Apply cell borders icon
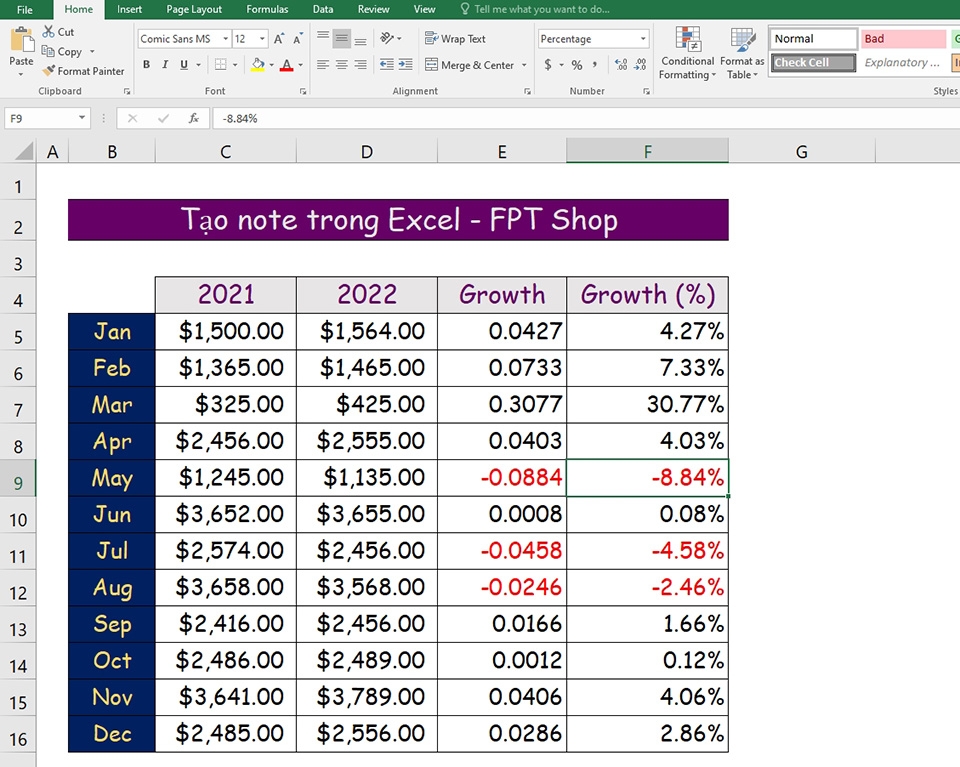The image size is (960, 767). [x=220, y=64]
